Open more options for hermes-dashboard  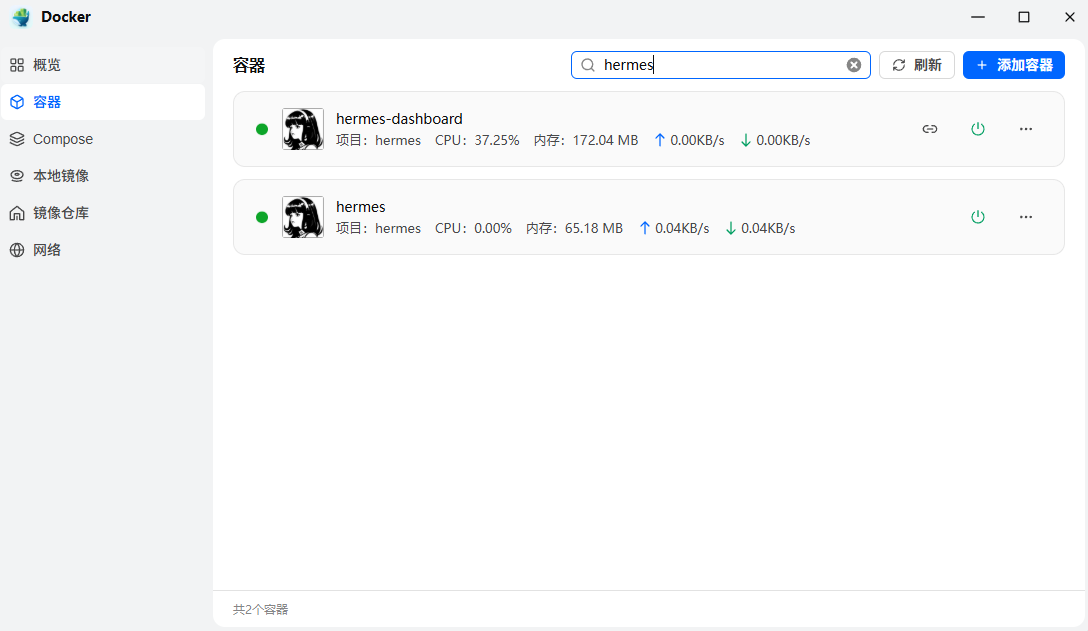pyautogui.click(x=1026, y=129)
